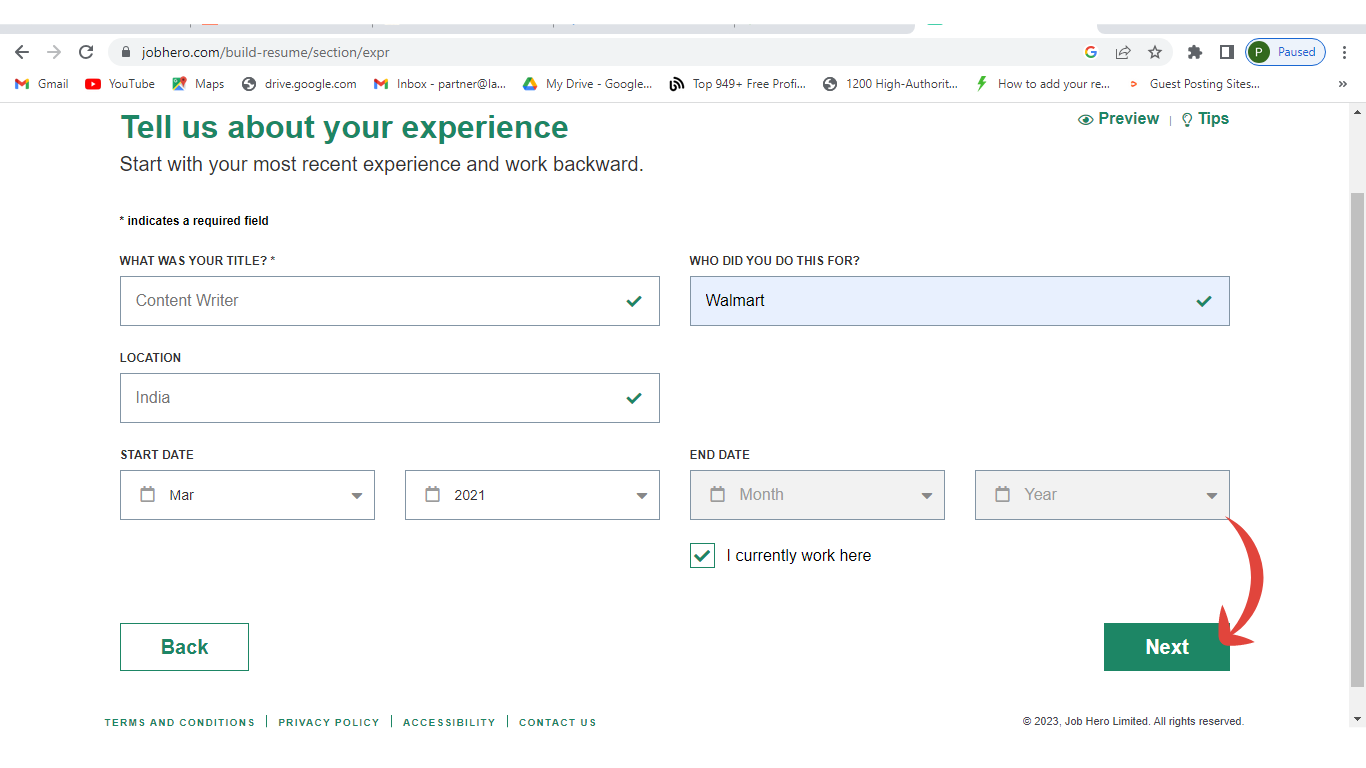Screen dimensions: 1366x768
Task: Click the Back button
Action: point(184,647)
